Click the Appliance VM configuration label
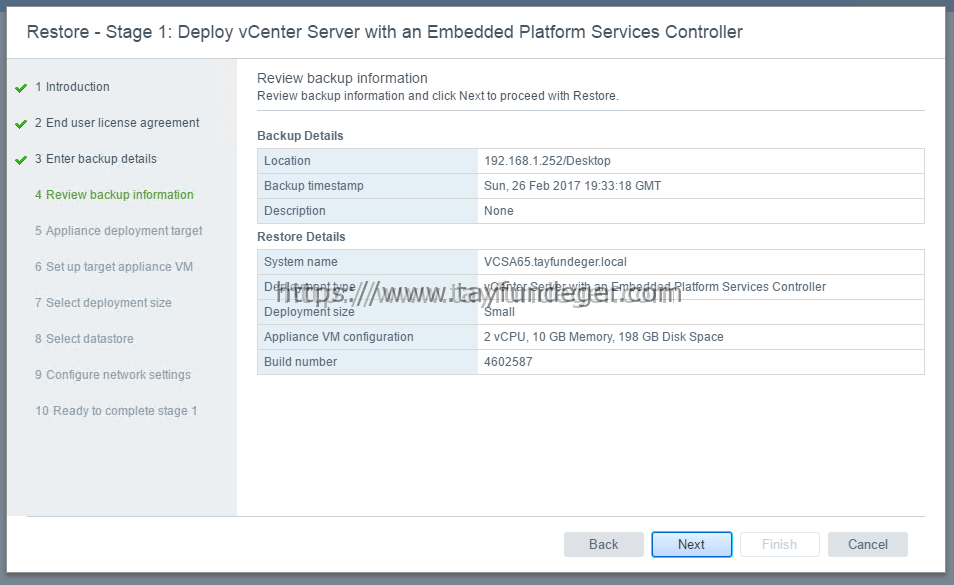The image size is (954, 585). 338,337
